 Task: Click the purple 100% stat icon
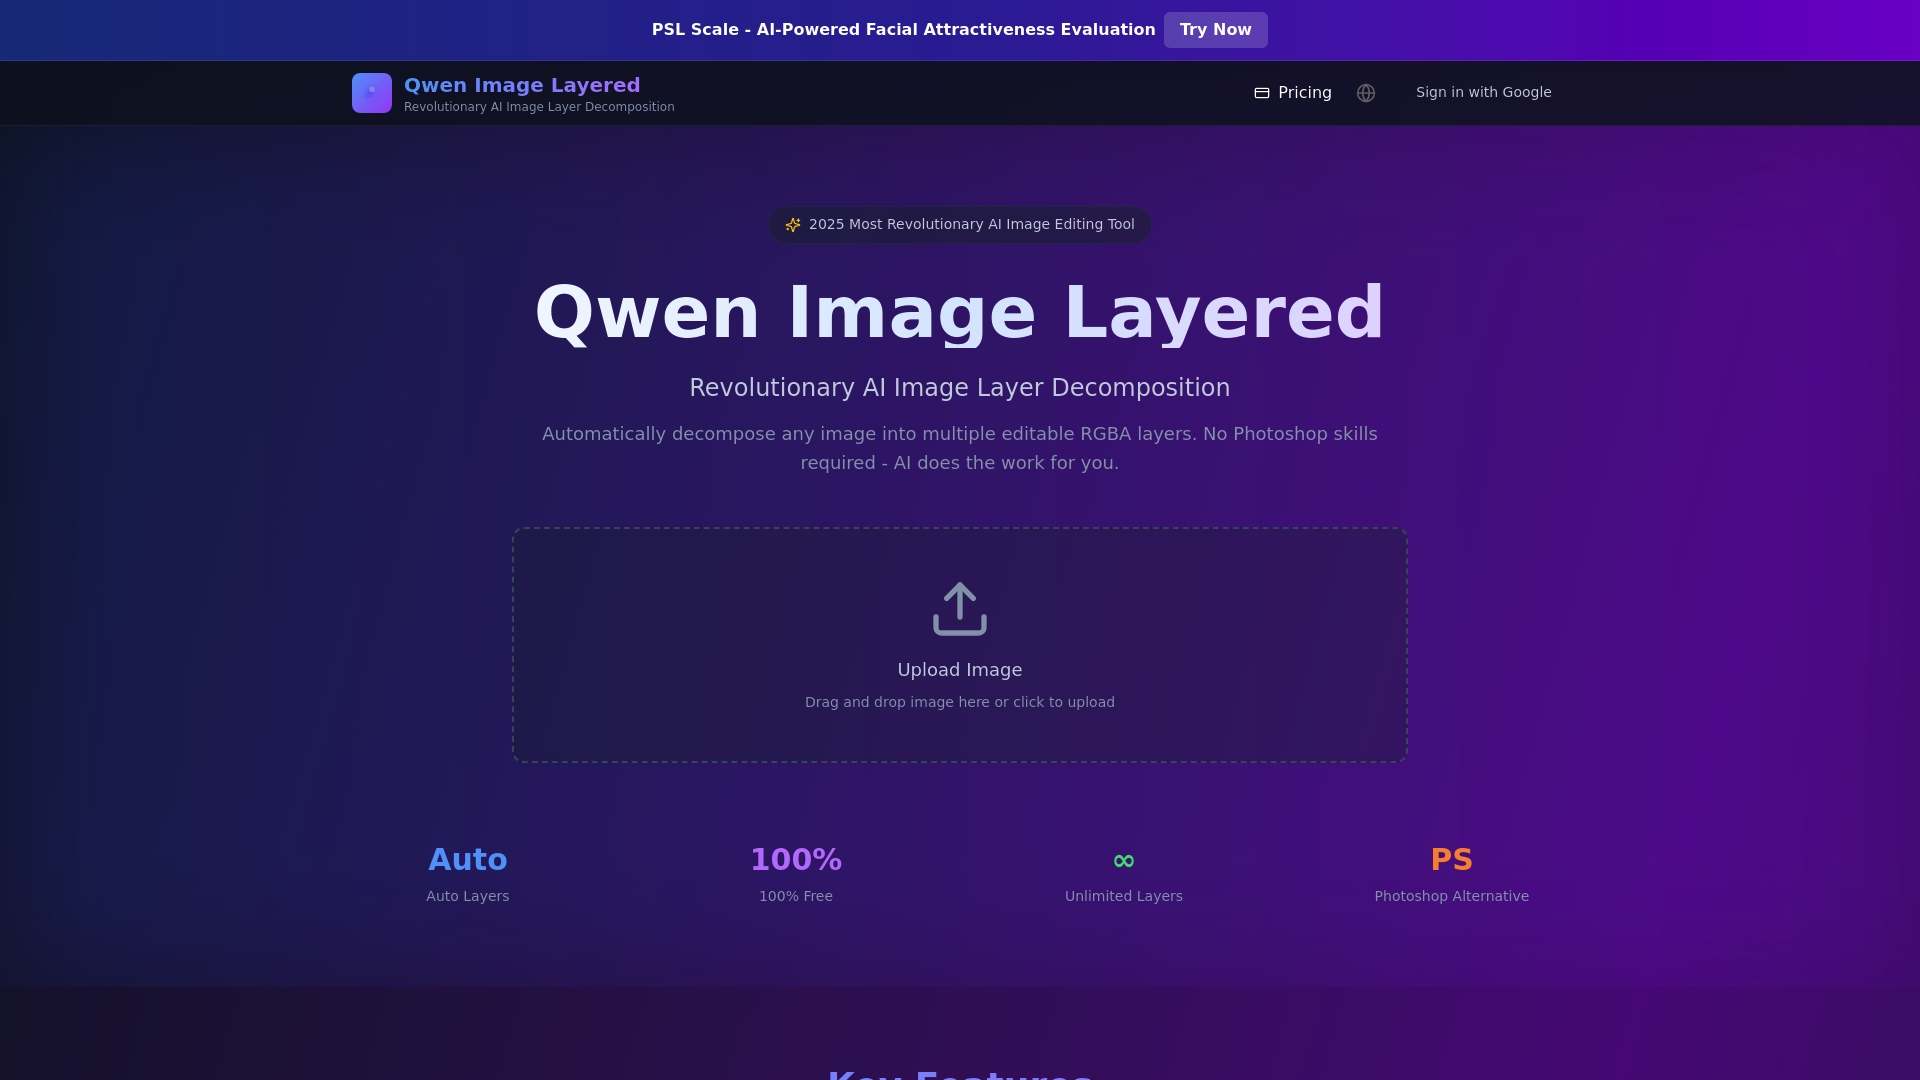click(796, 859)
